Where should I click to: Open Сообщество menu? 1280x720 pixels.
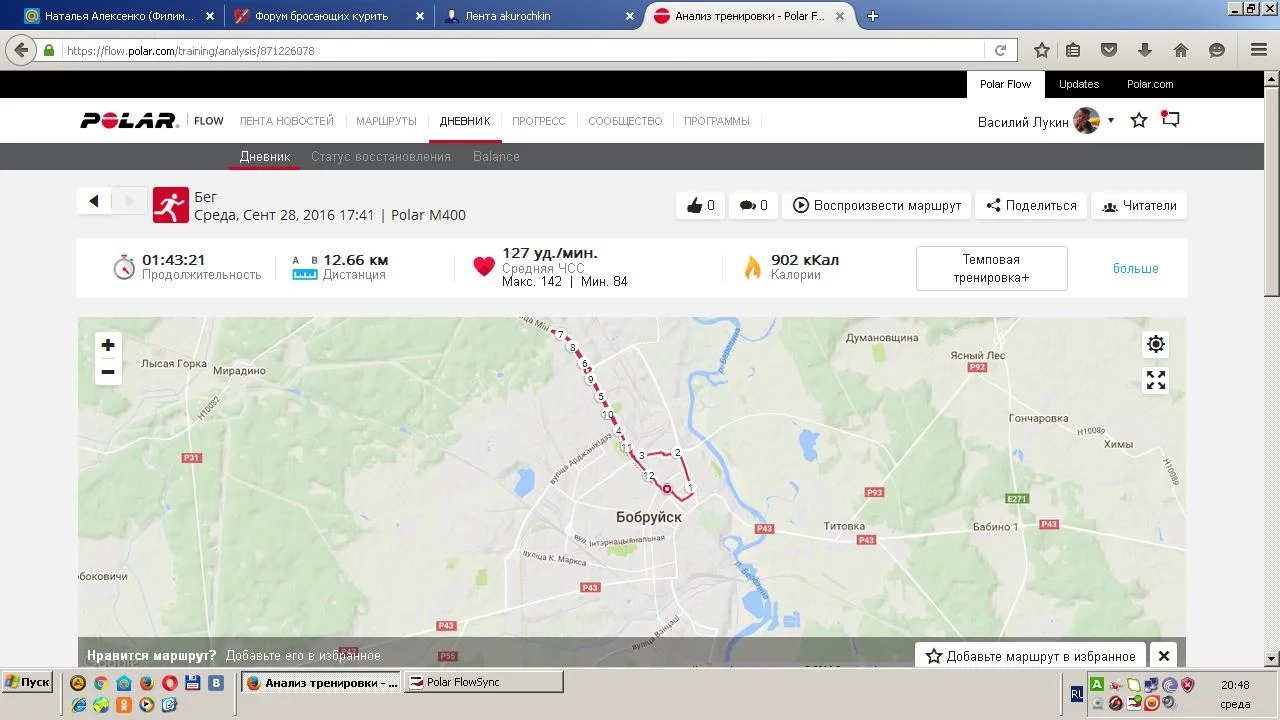pos(625,121)
